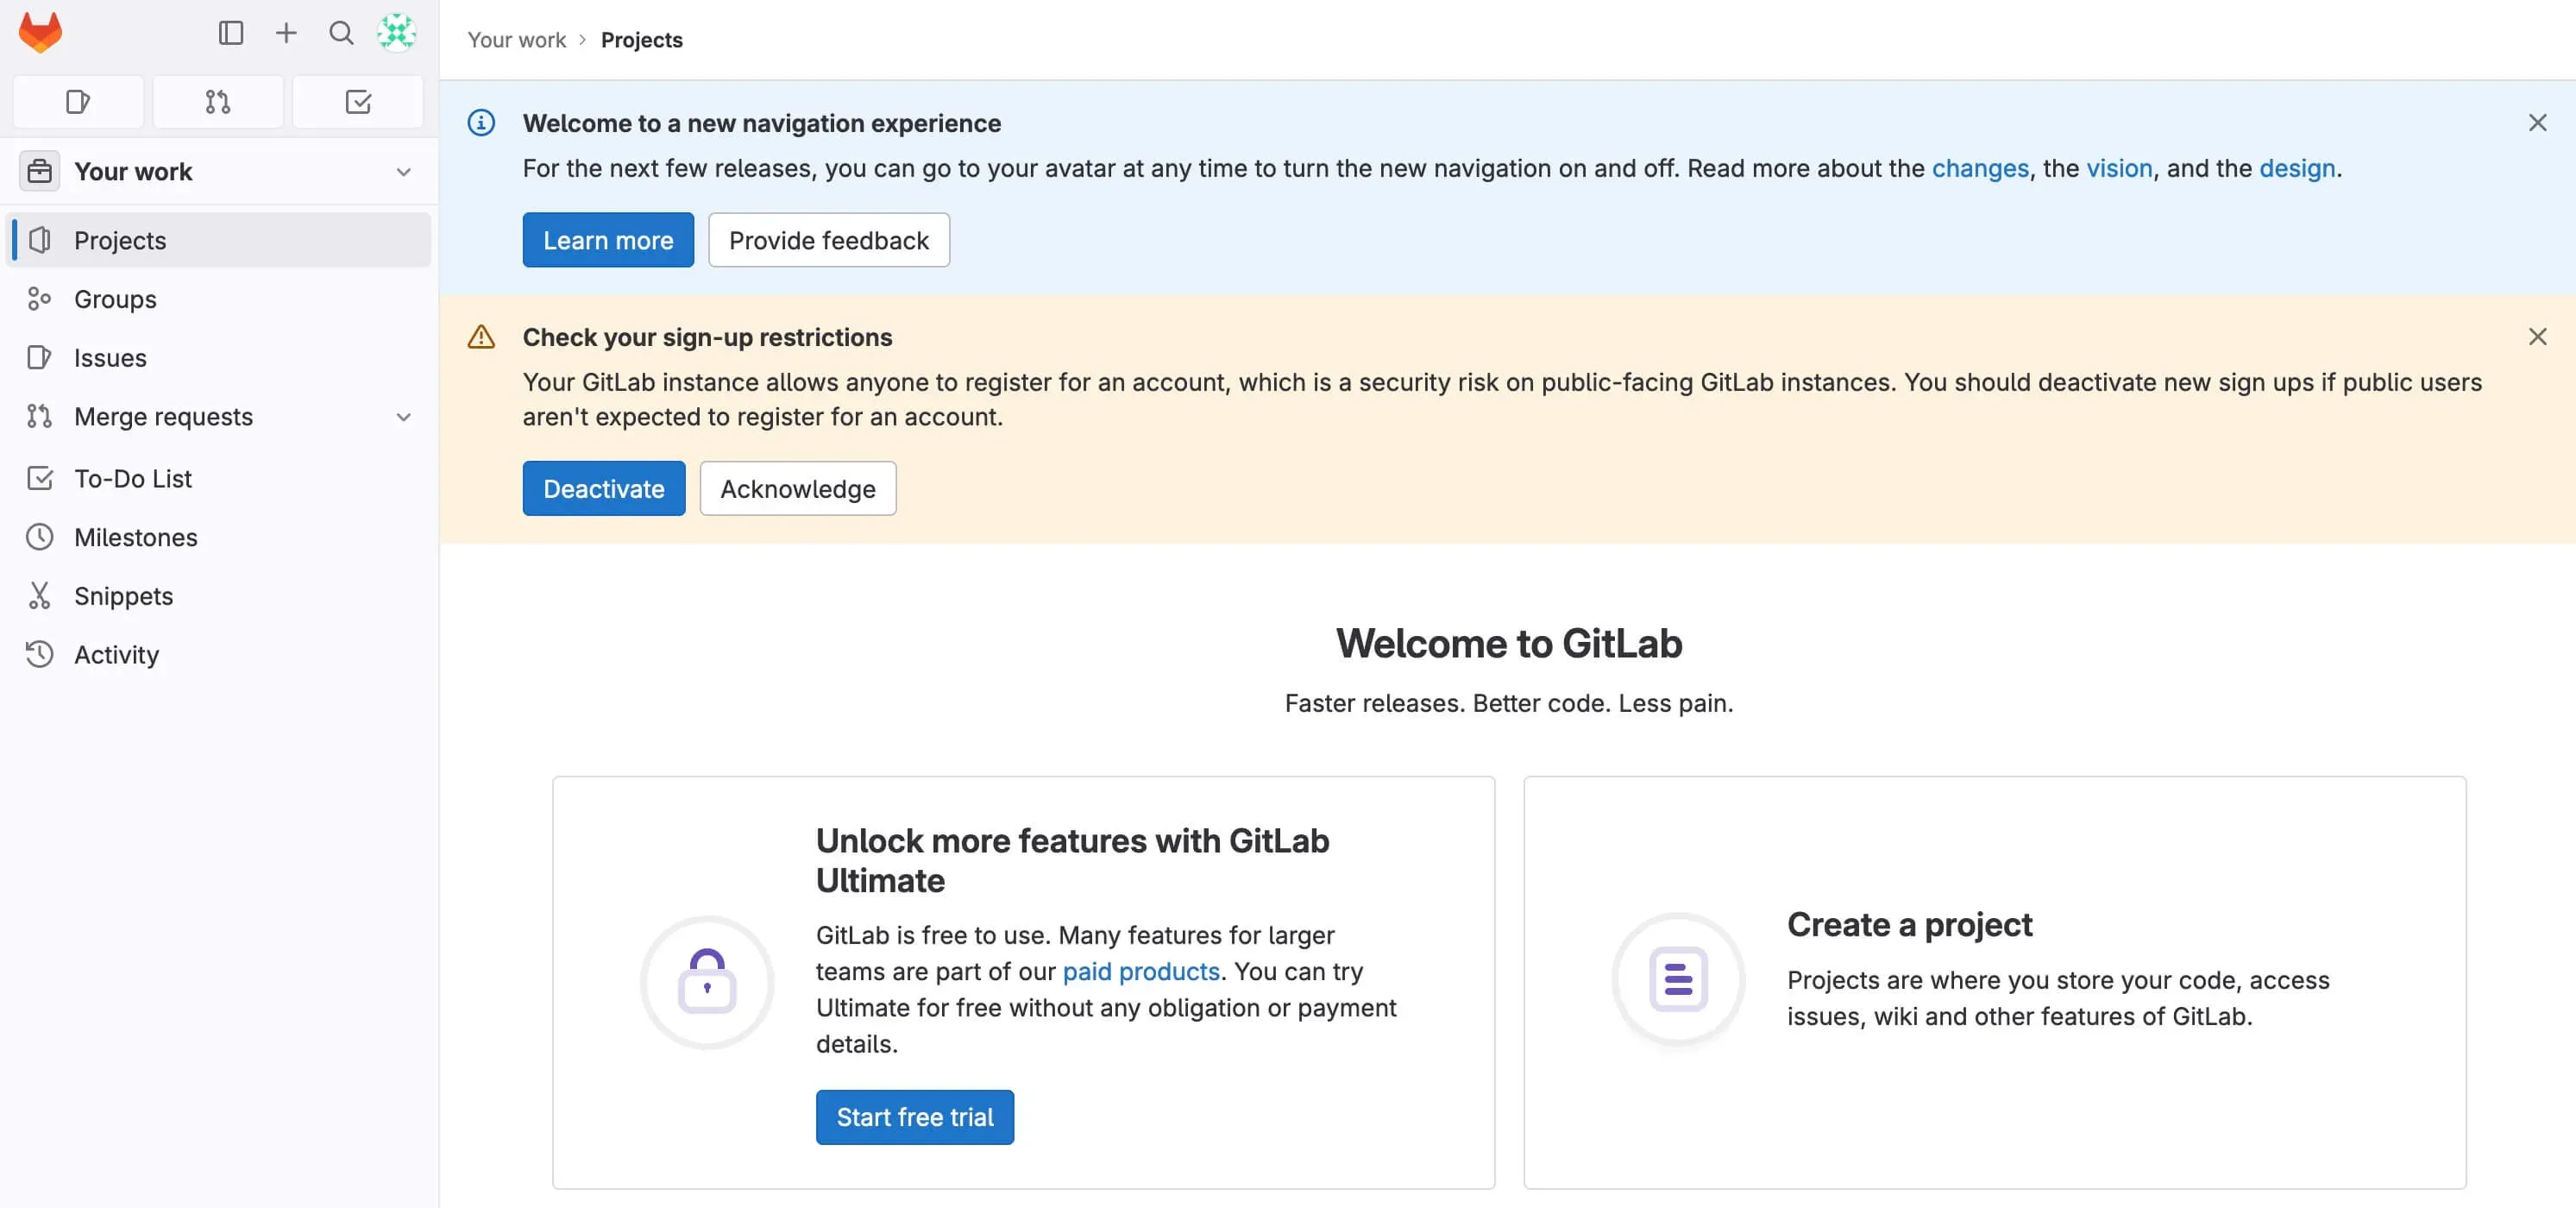Click the To-Do List checkmark icon
The image size is (2576, 1208).
pyautogui.click(x=39, y=478)
